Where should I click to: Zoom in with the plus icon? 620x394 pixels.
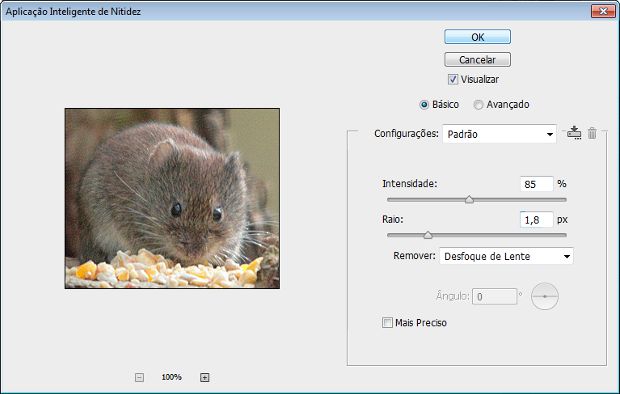204,377
